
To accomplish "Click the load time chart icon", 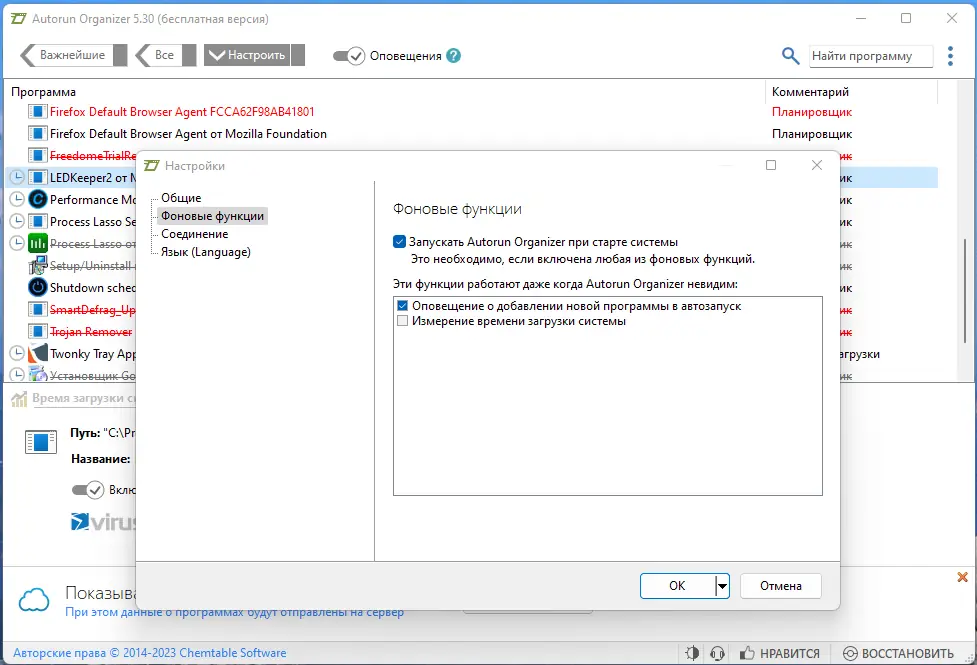I will [19, 398].
